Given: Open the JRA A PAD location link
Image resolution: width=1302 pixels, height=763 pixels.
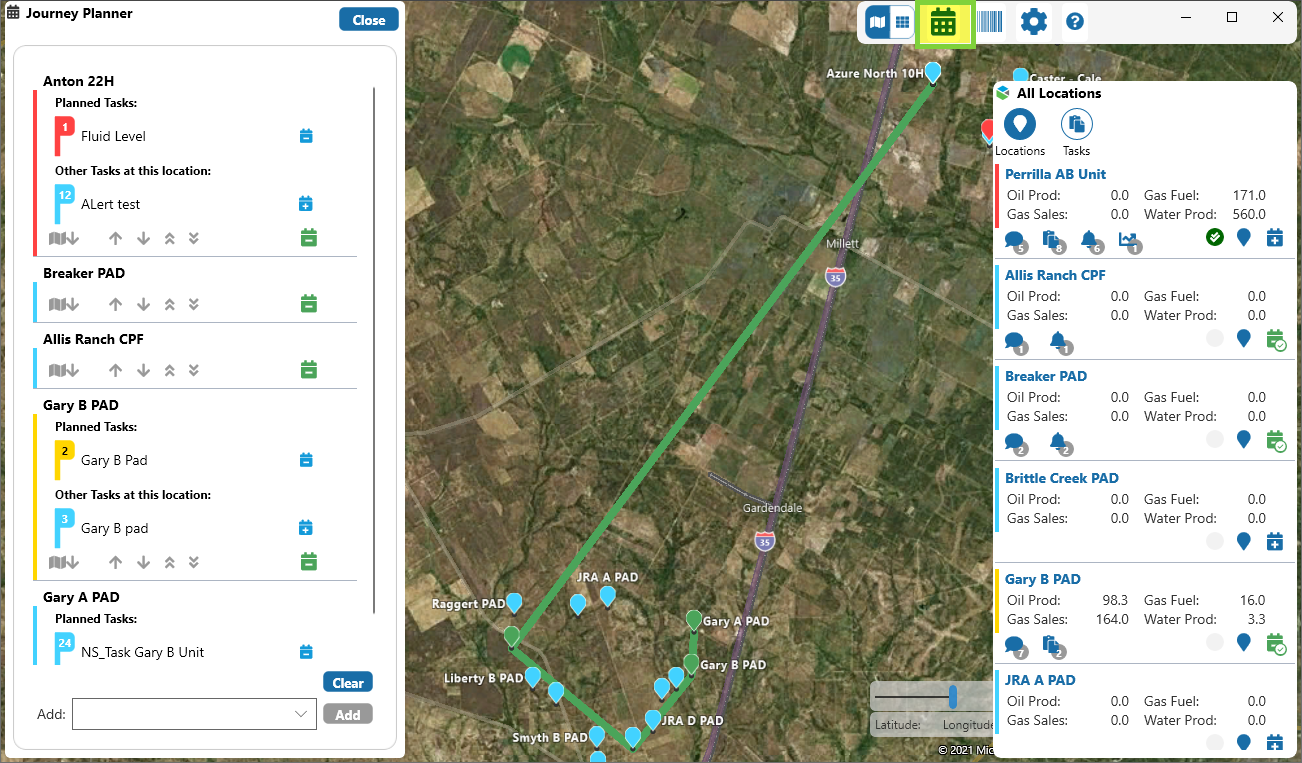Looking at the screenshot, I should click(1040, 680).
